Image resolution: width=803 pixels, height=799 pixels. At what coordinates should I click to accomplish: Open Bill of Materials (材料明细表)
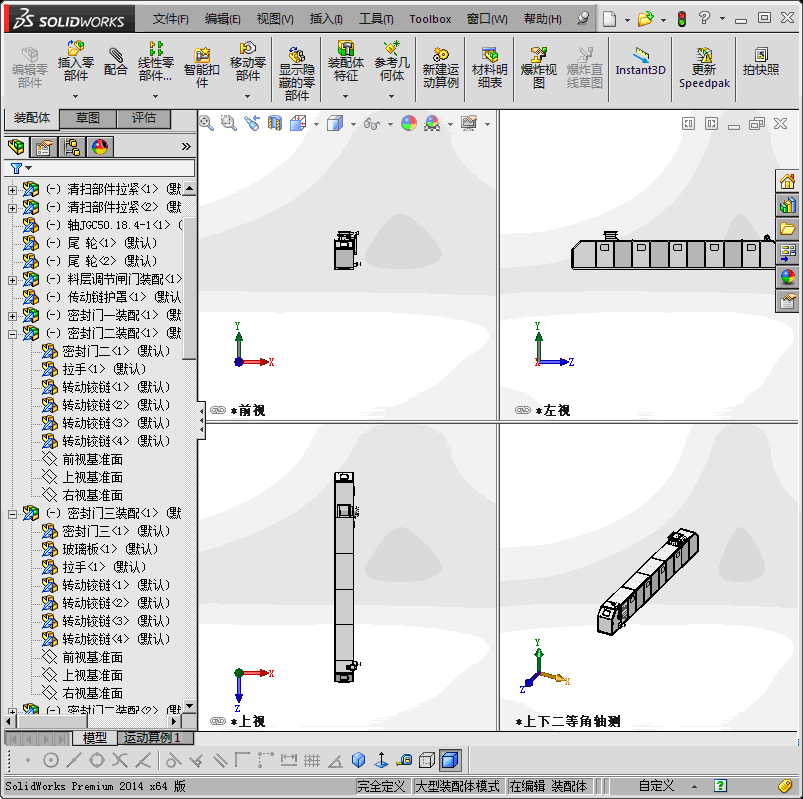tap(489, 68)
